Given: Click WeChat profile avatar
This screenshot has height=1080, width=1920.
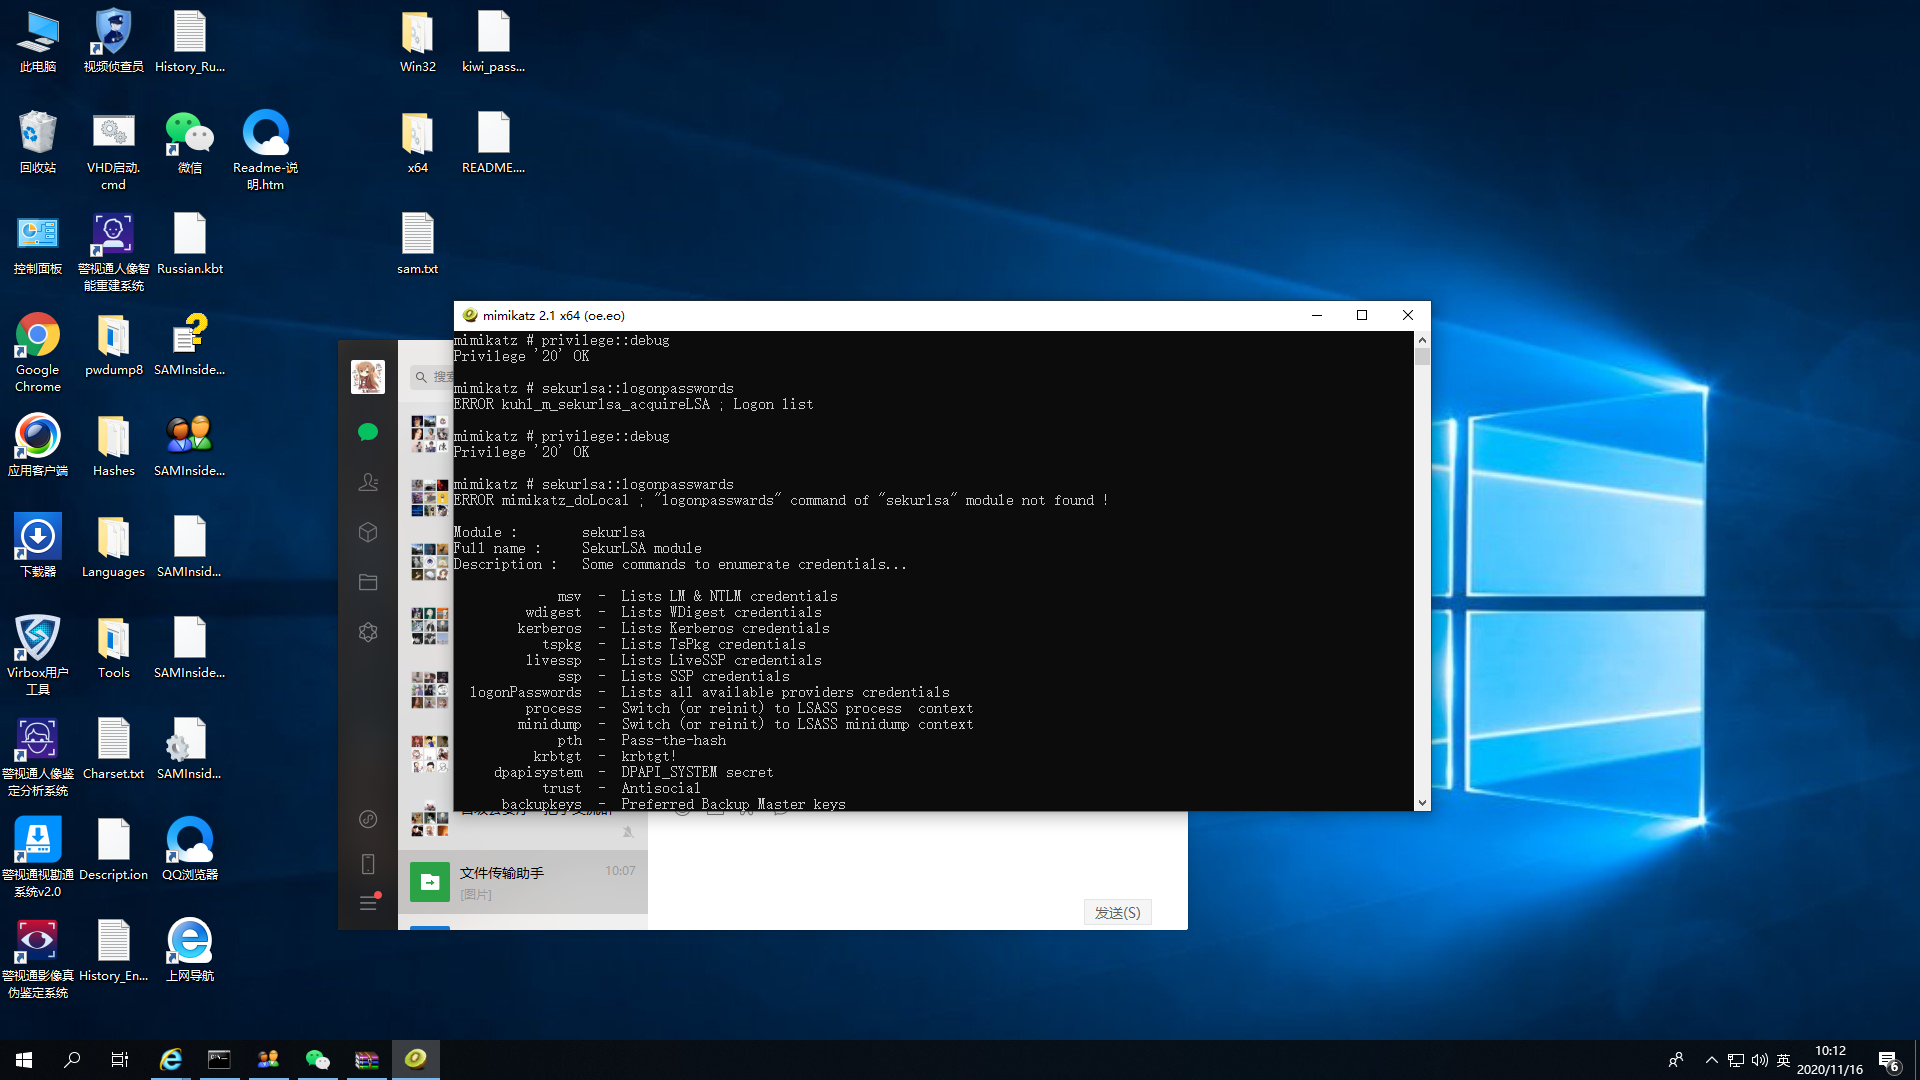Looking at the screenshot, I should pyautogui.click(x=368, y=377).
